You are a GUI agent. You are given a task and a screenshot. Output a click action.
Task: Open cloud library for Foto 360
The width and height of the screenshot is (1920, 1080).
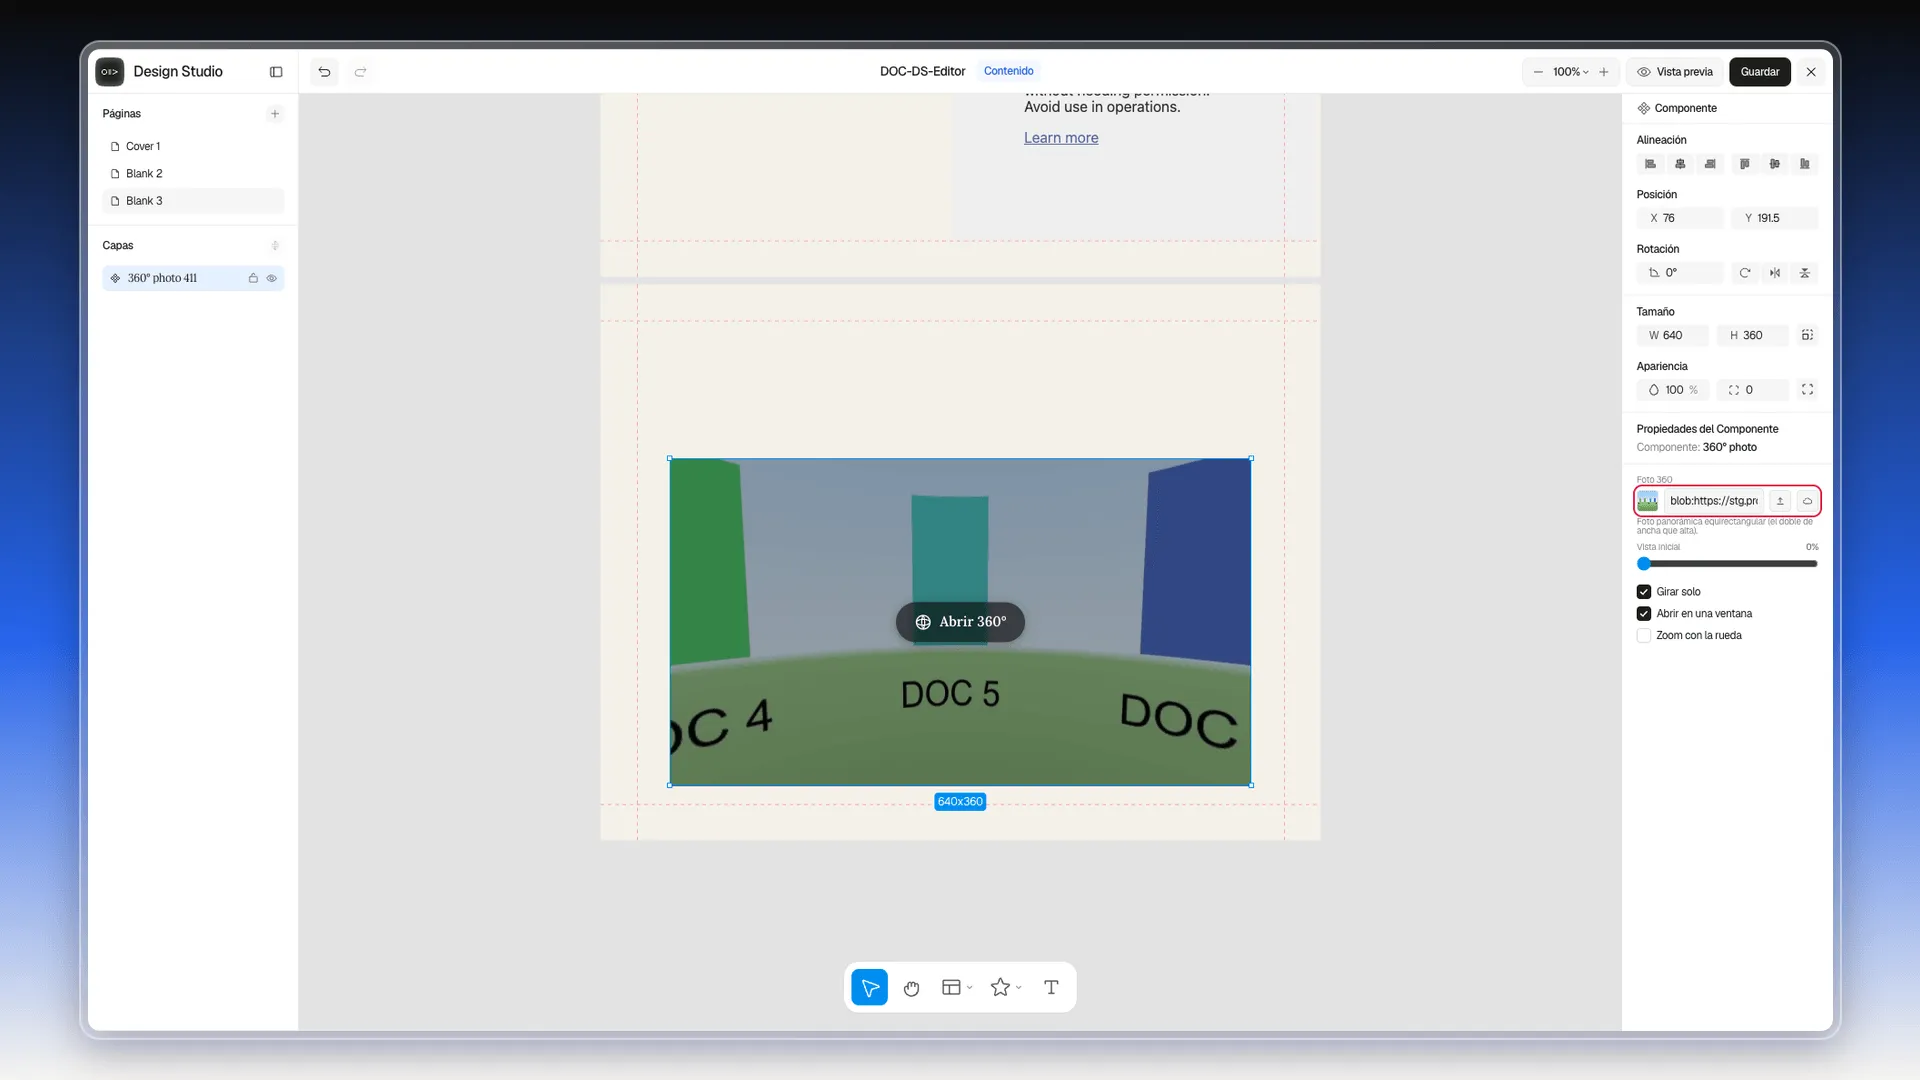tap(1807, 501)
